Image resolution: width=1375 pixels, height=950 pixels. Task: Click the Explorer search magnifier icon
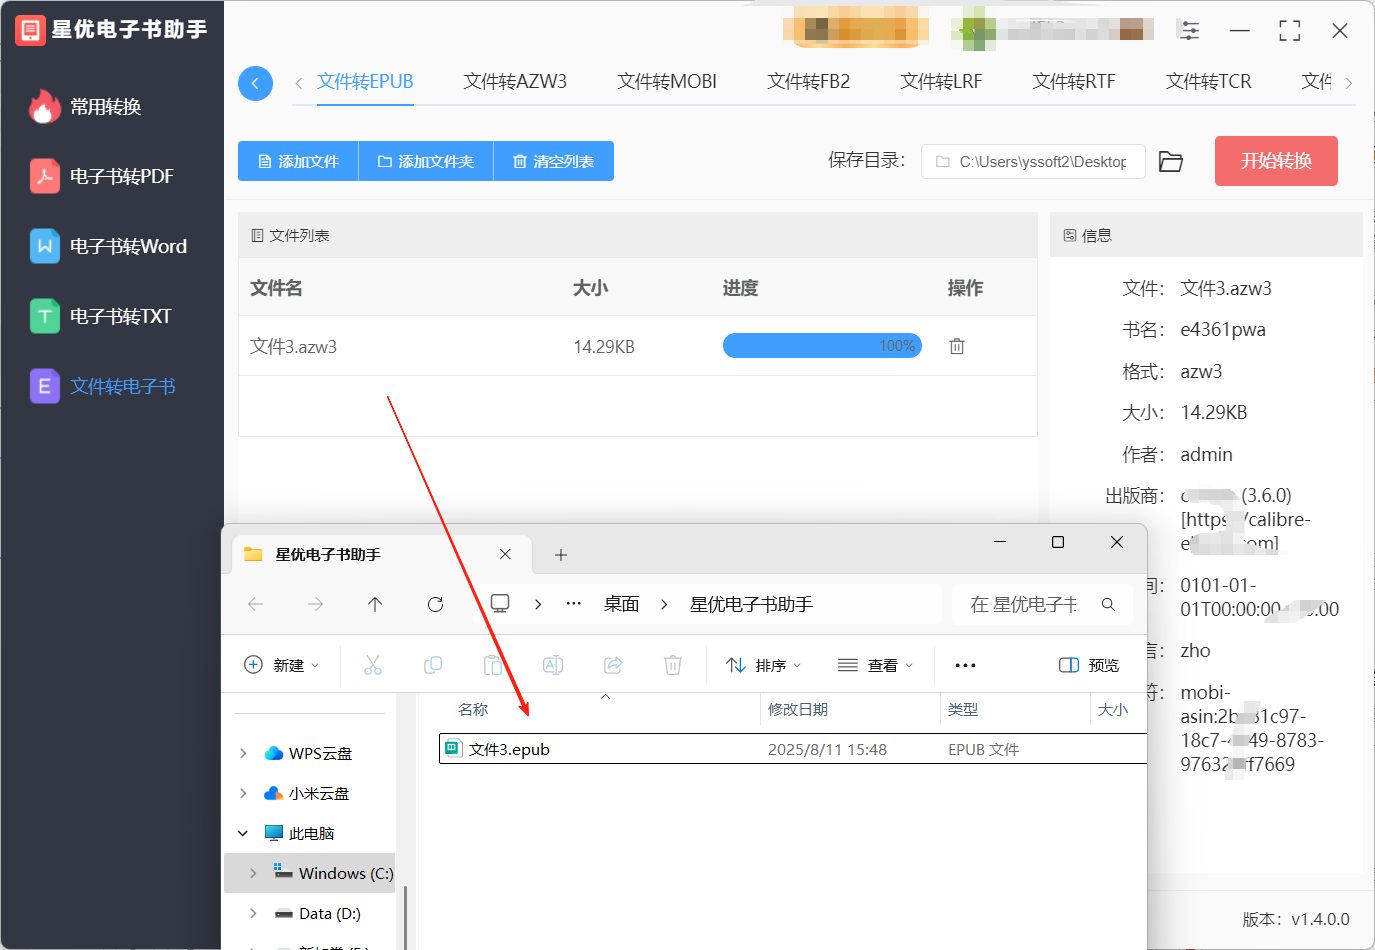1108,604
